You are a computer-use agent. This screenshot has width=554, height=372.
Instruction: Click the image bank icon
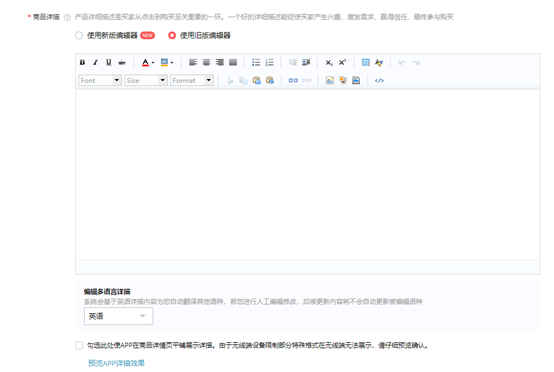[343, 81]
